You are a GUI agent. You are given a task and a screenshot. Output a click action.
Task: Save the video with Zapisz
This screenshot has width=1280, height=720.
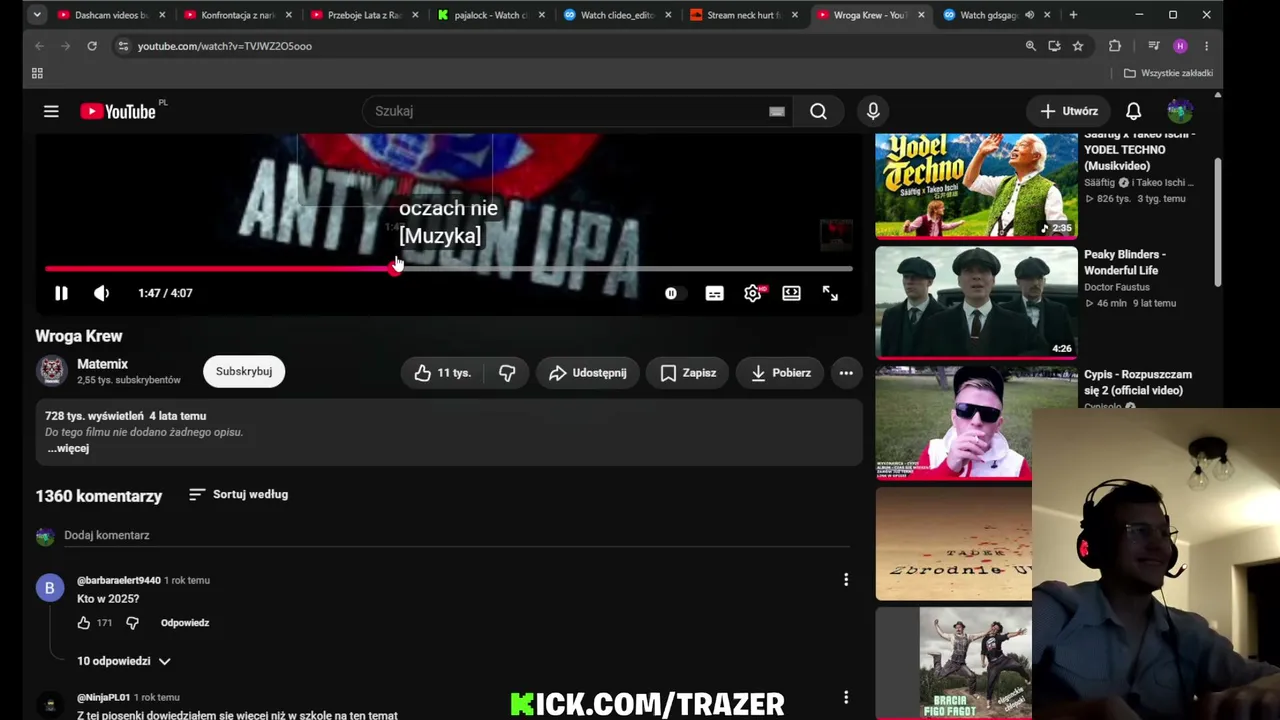click(x=688, y=373)
